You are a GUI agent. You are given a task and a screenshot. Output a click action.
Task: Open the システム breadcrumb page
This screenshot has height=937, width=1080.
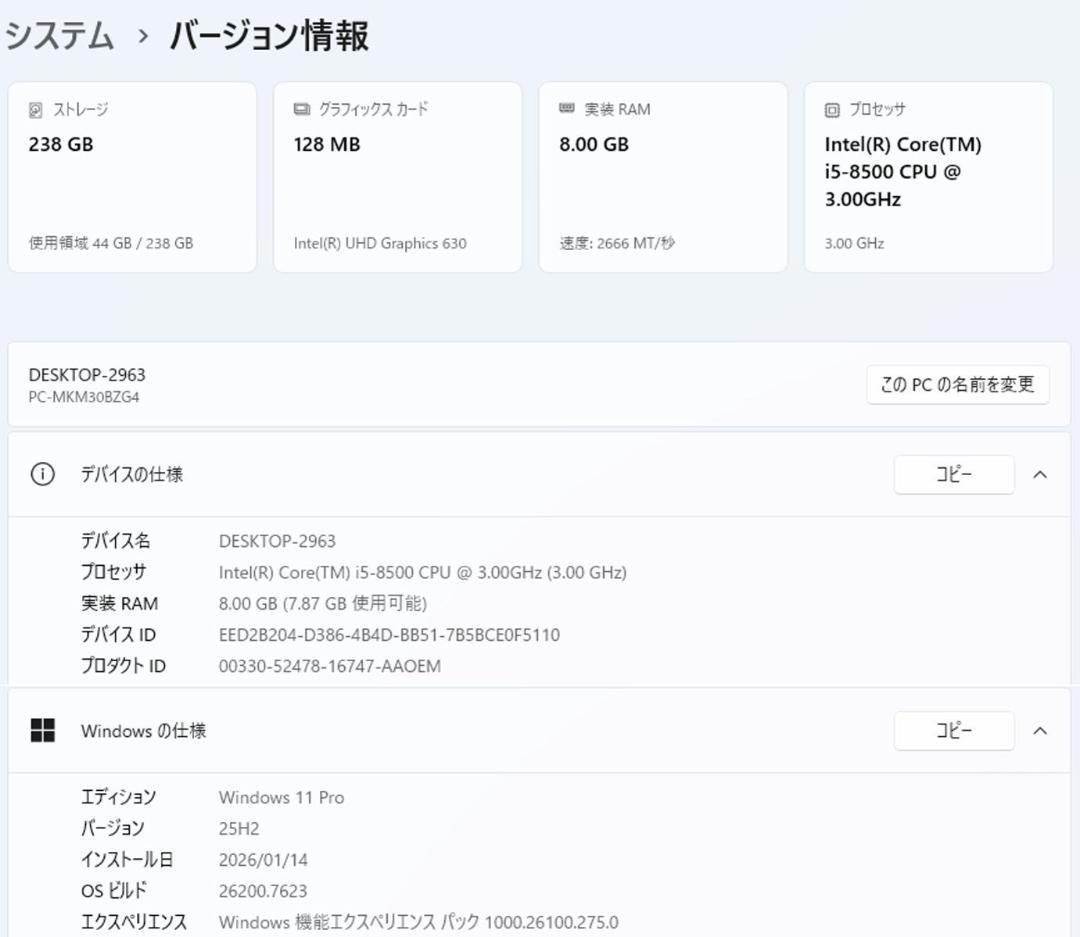(55, 34)
